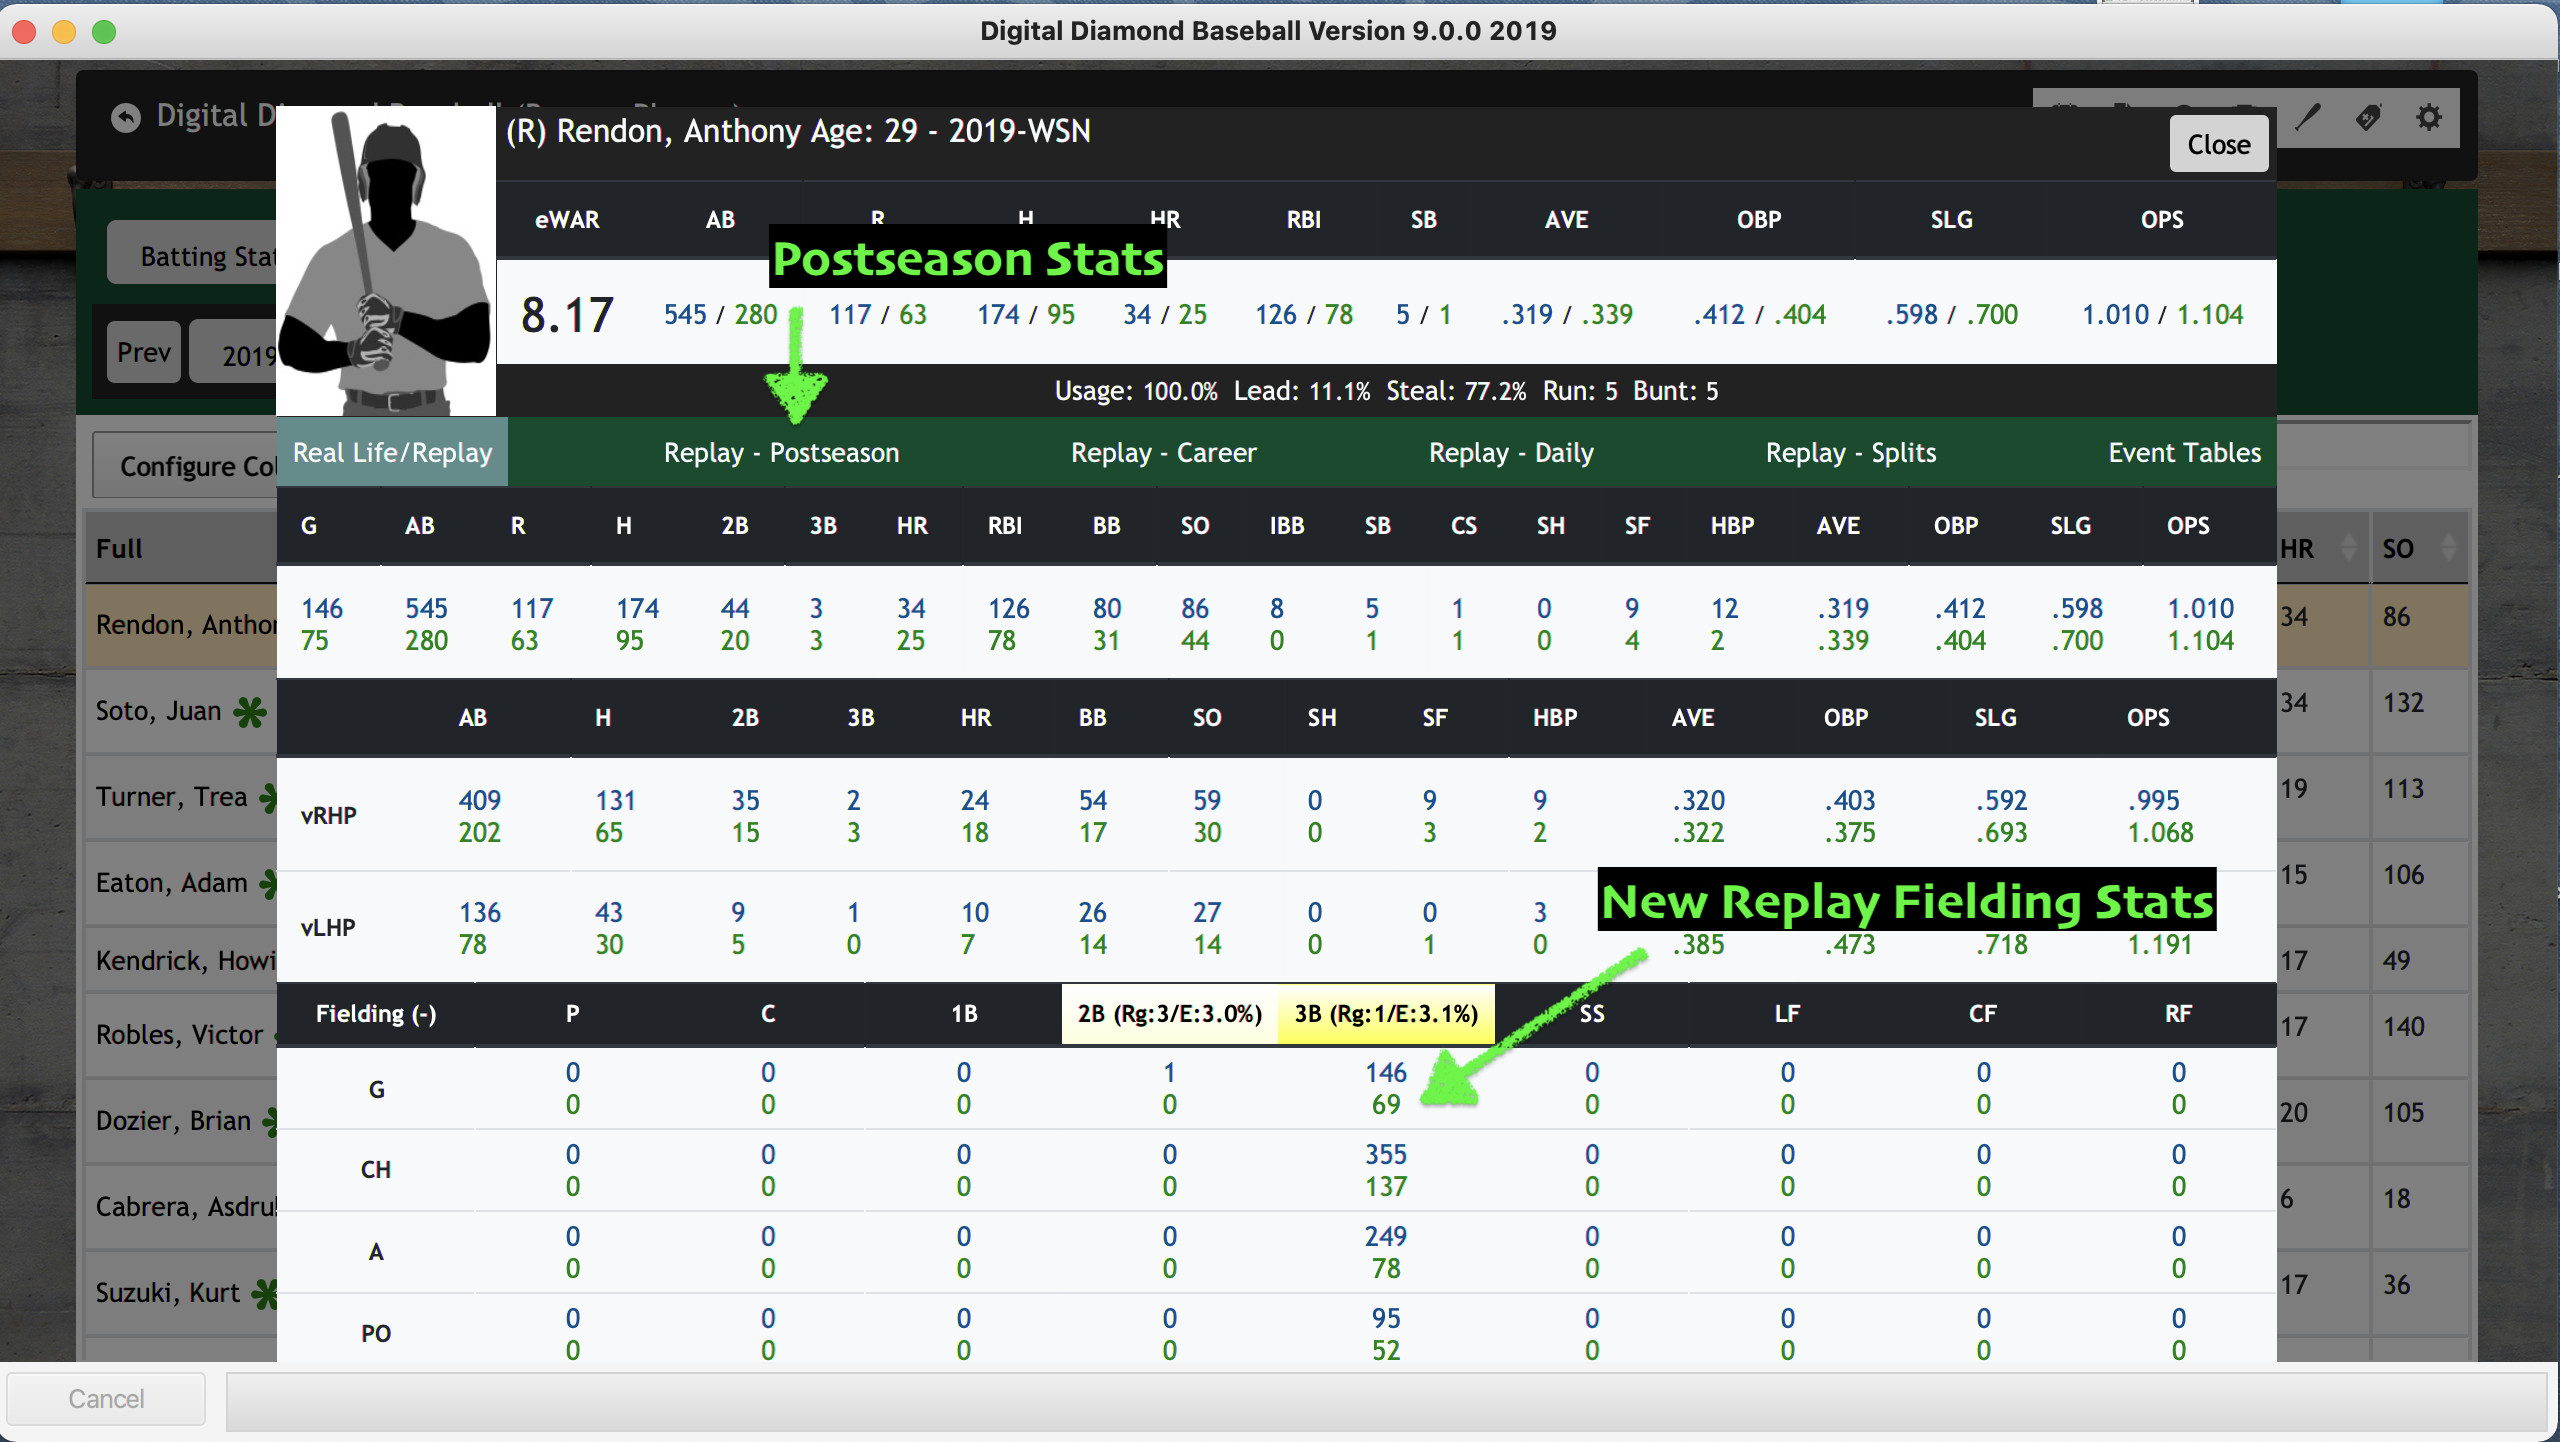Select the bat icon in the top toolbar

pos(2307,119)
